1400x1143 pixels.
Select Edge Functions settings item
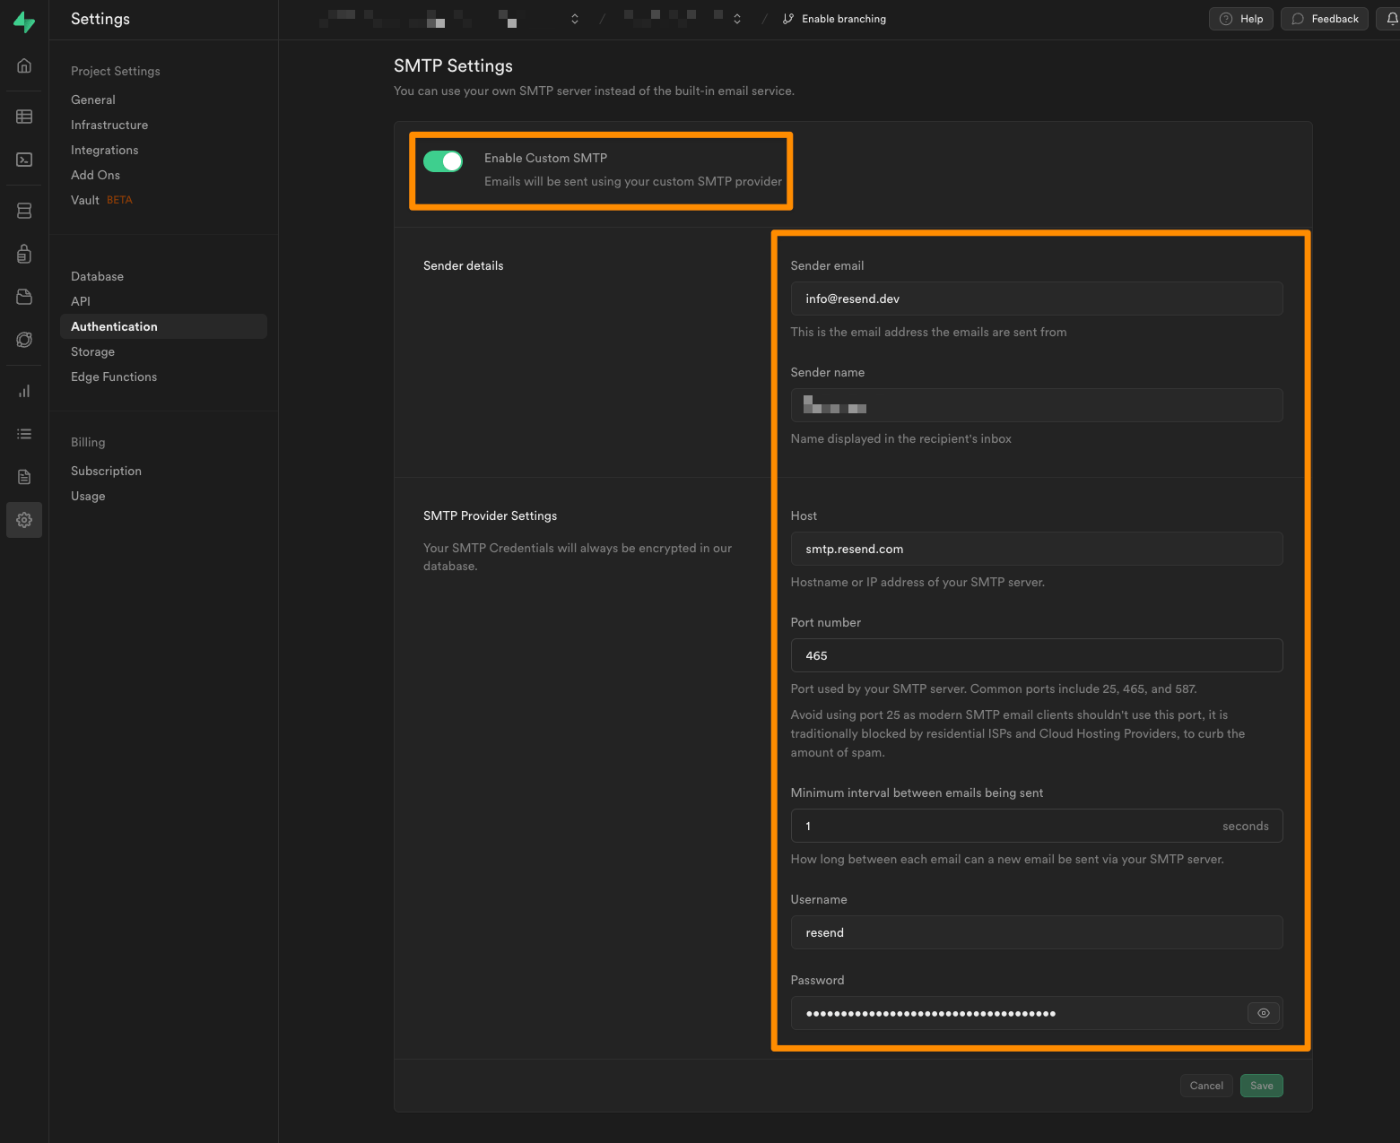[113, 377]
